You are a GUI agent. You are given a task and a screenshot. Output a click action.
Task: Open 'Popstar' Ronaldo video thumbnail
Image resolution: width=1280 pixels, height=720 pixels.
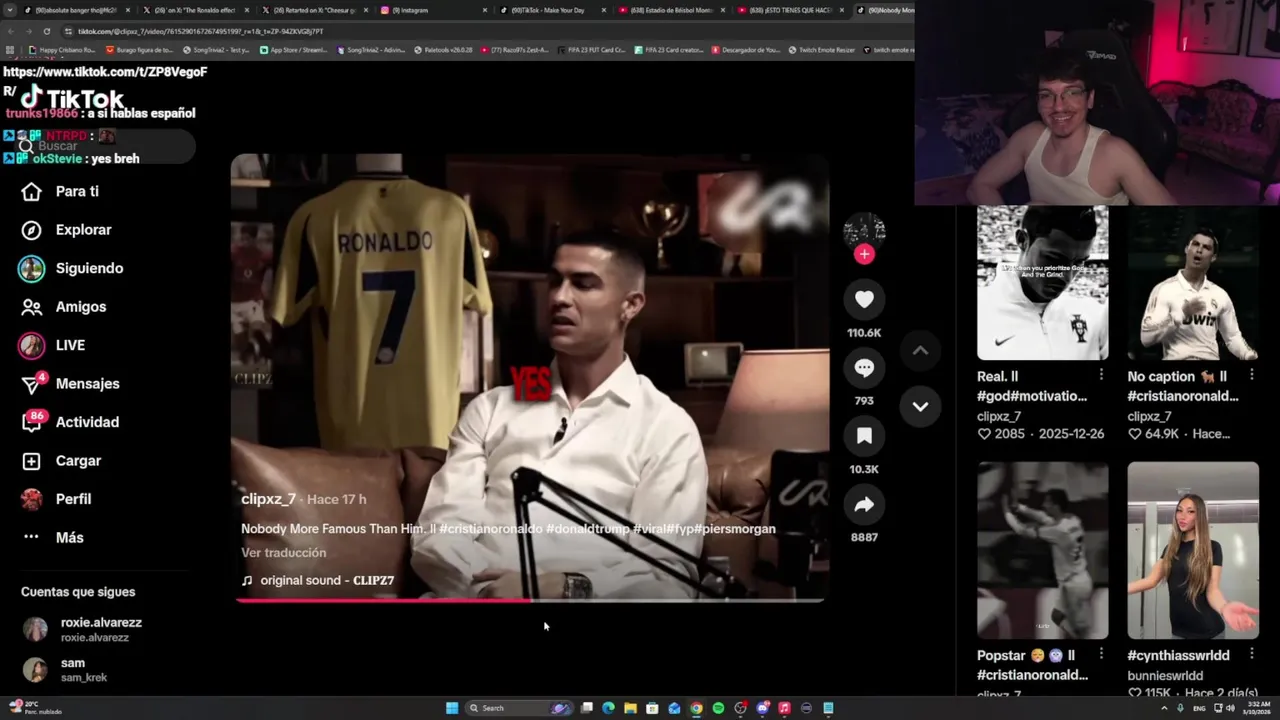tap(1042, 550)
